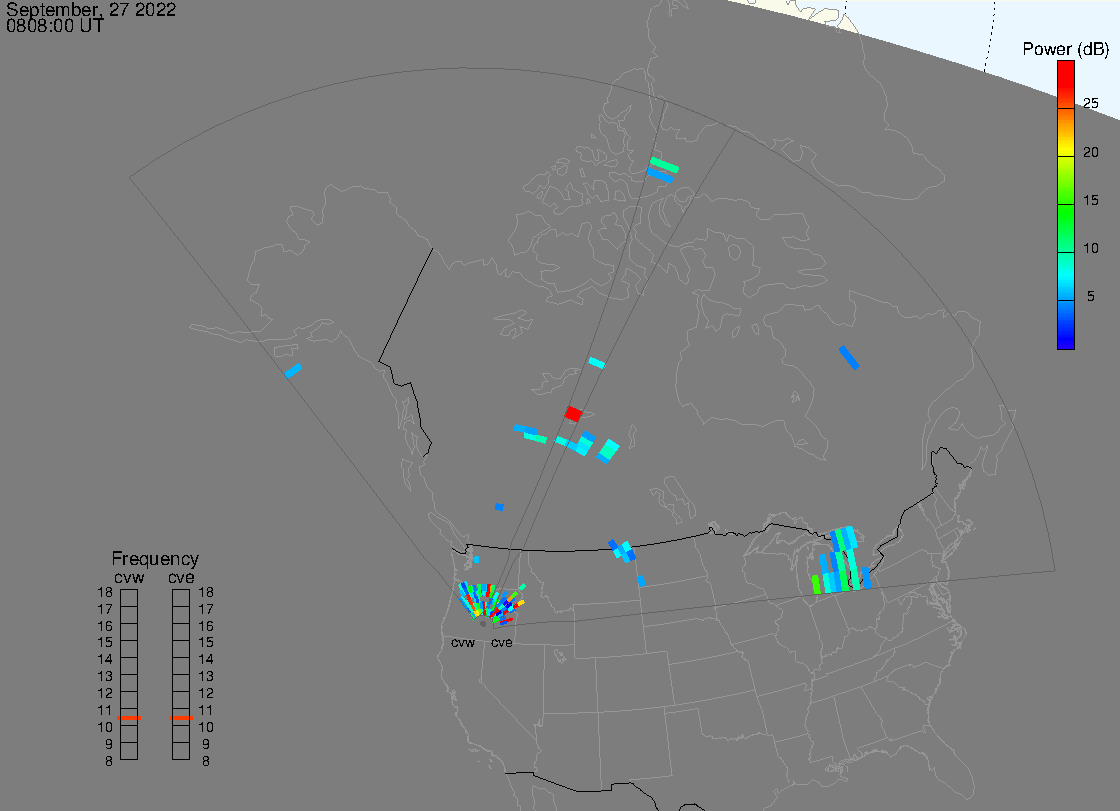Click the "cve" radar label on the map
Viewport: 1120px width, 811px height.
pos(501,643)
